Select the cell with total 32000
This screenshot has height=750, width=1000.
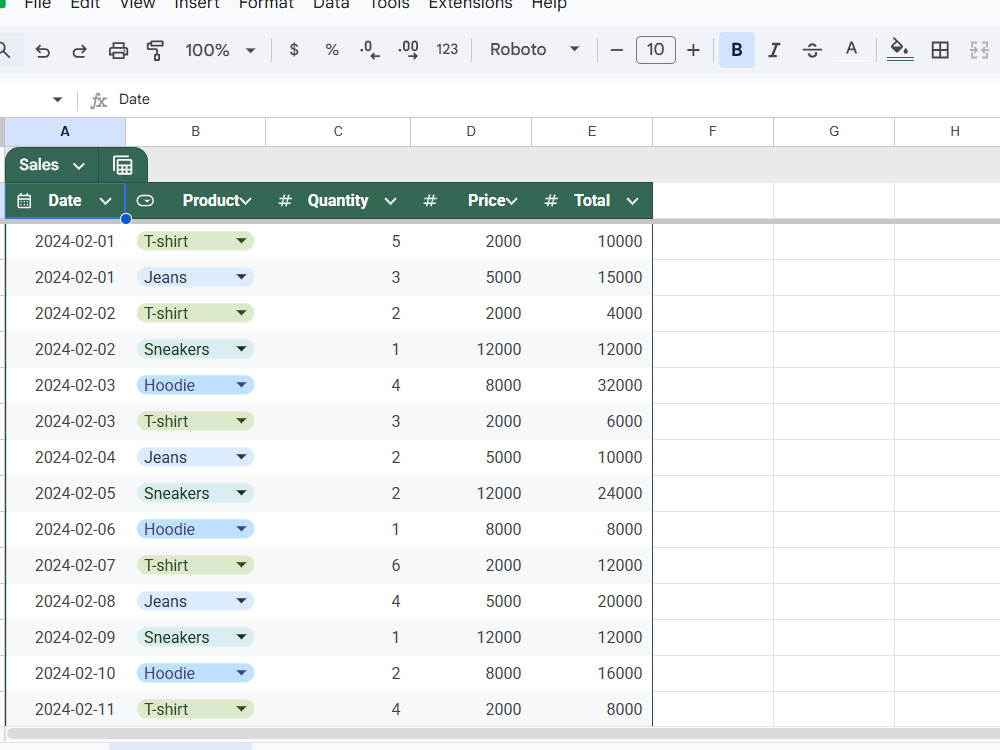pyautogui.click(x=592, y=385)
